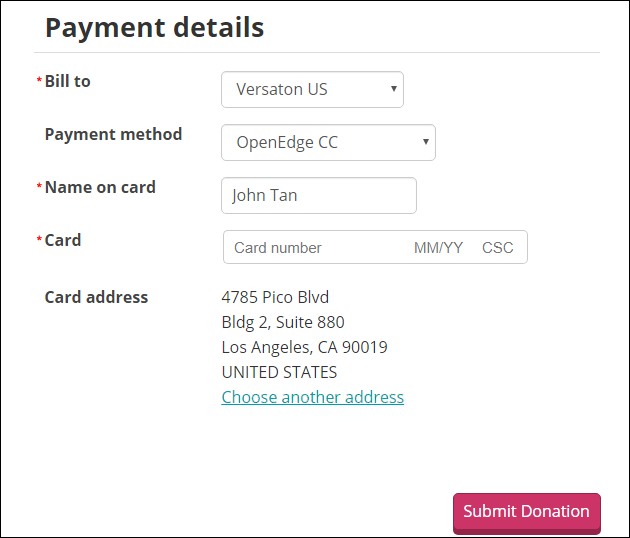Click the arrow on the Payment method dropdown
Image resolution: width=630 pixels, height=538 pixels.
tap(425, 142)
